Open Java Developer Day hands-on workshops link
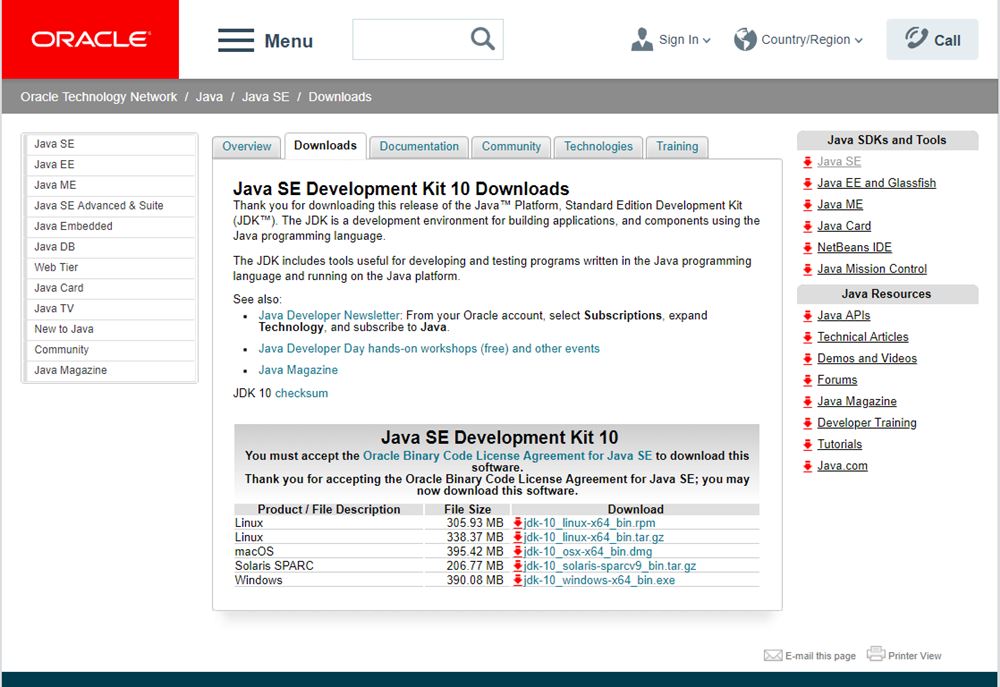This screenshot has height=687, width=1000. (x=429, y=349)
